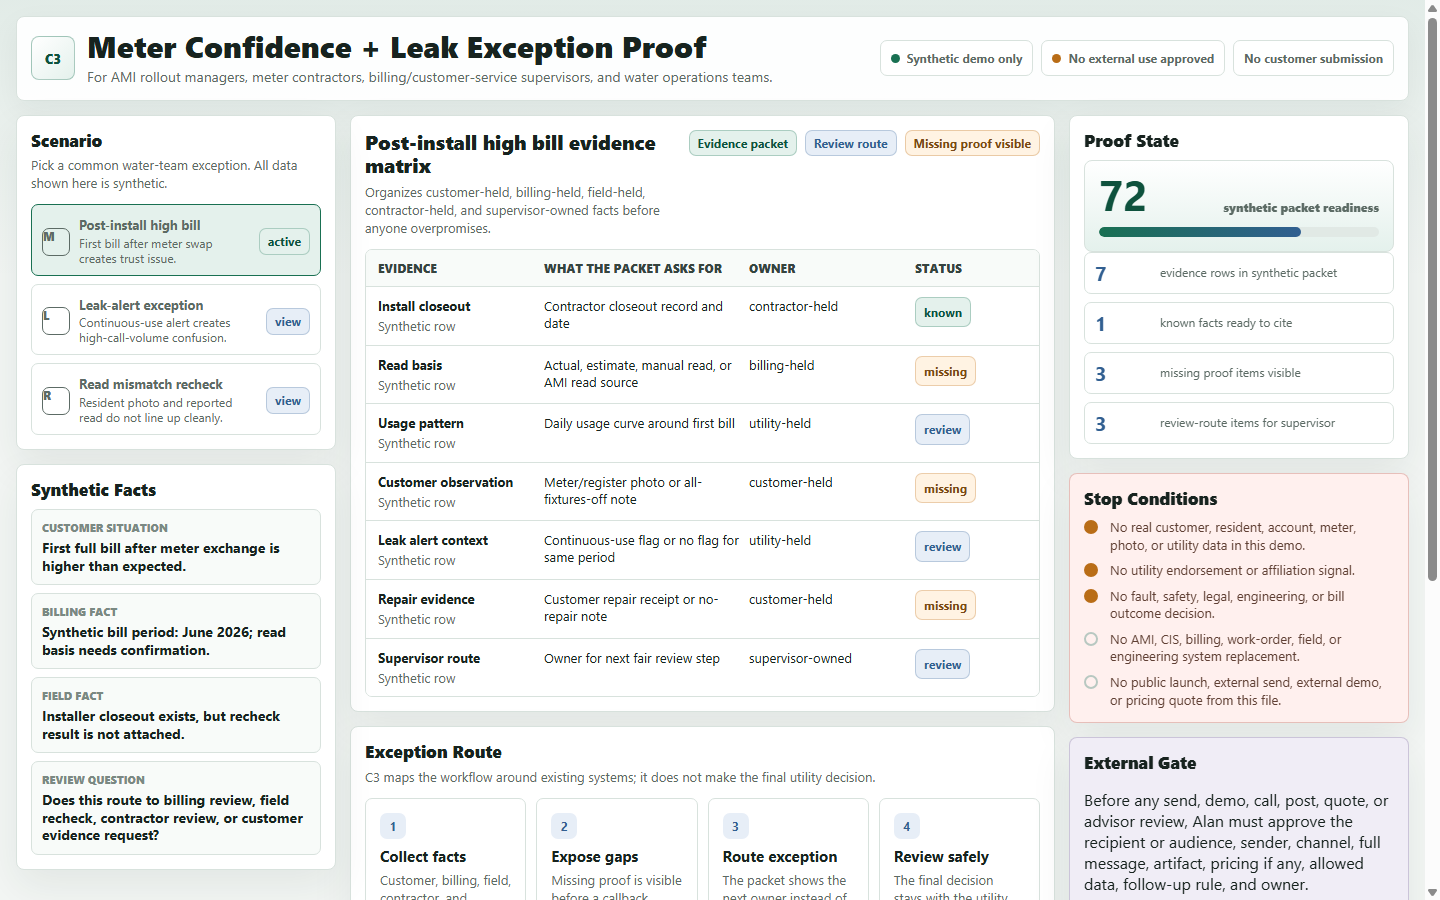This screenshot has height=900, width=1440.
Task: Click the STATUS column header
Action: coord(938,269)
